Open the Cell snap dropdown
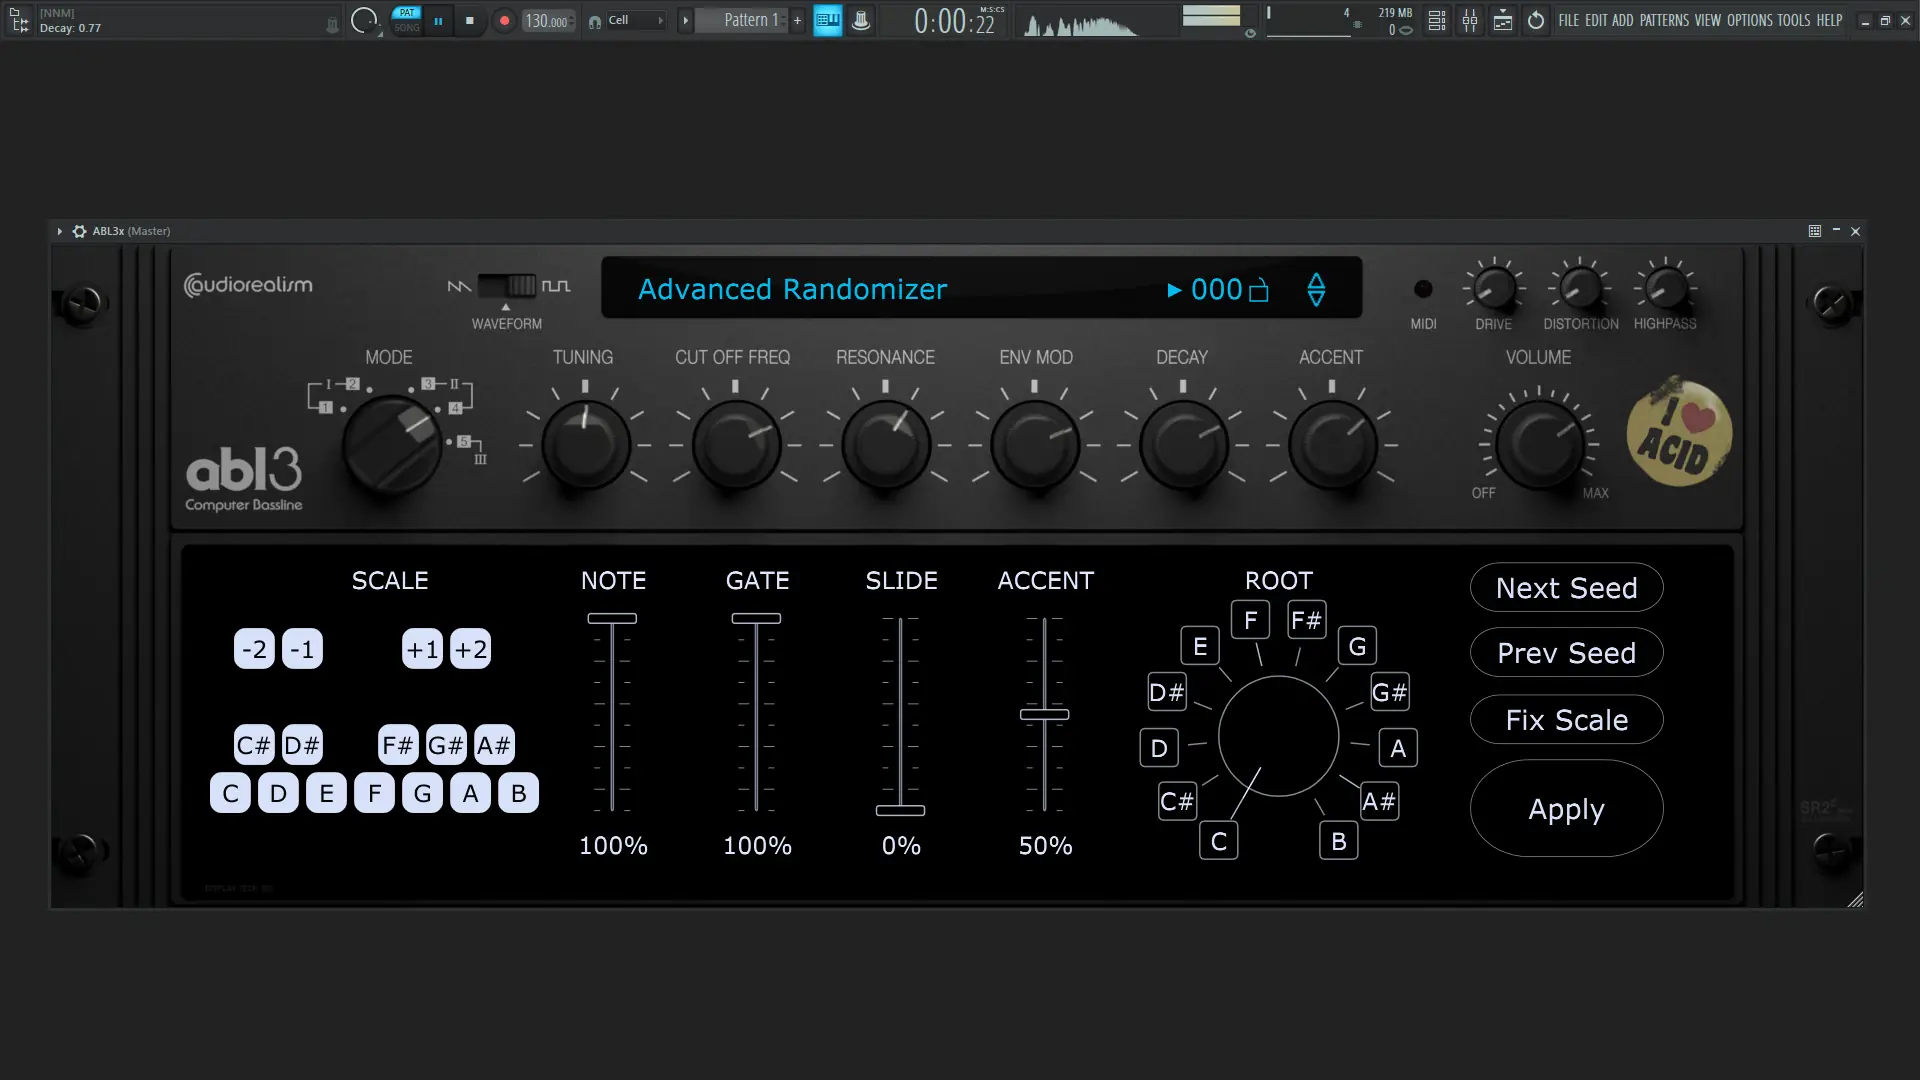Image resolution: width=1920 pixels, height=1080 pixels. click(x=635, y=20)
